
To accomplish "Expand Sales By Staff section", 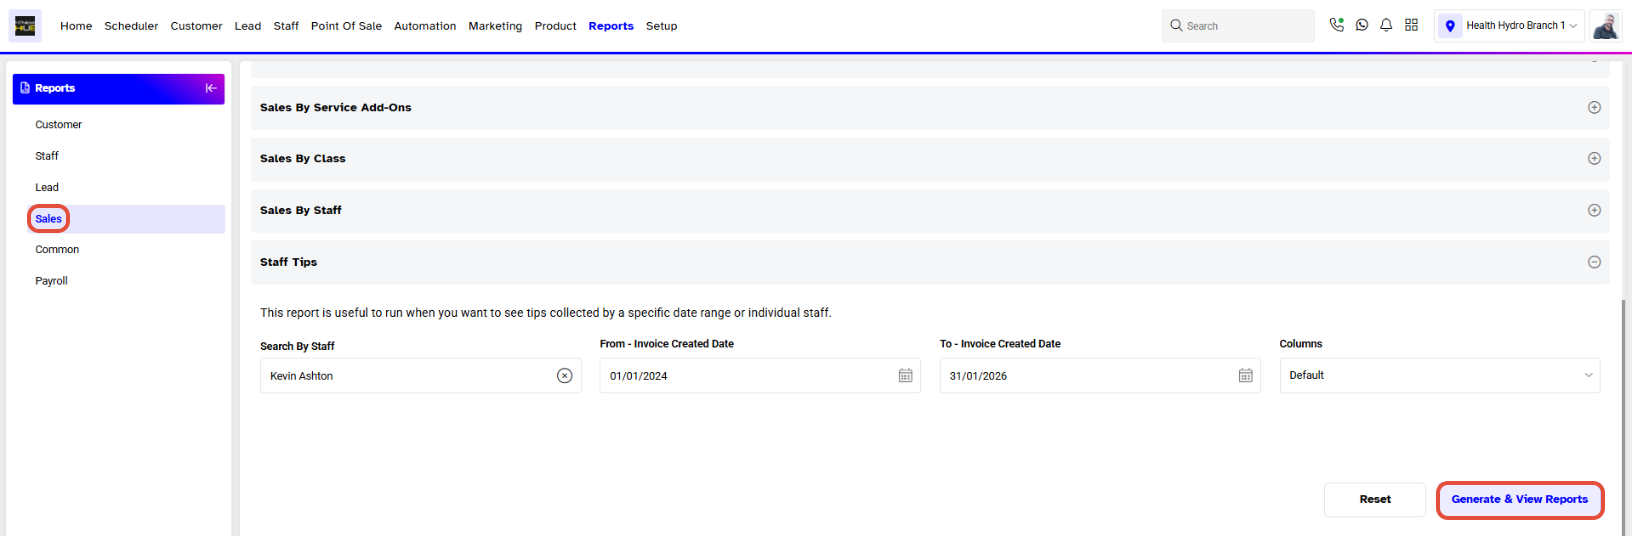I will [x=1594, y=210].
